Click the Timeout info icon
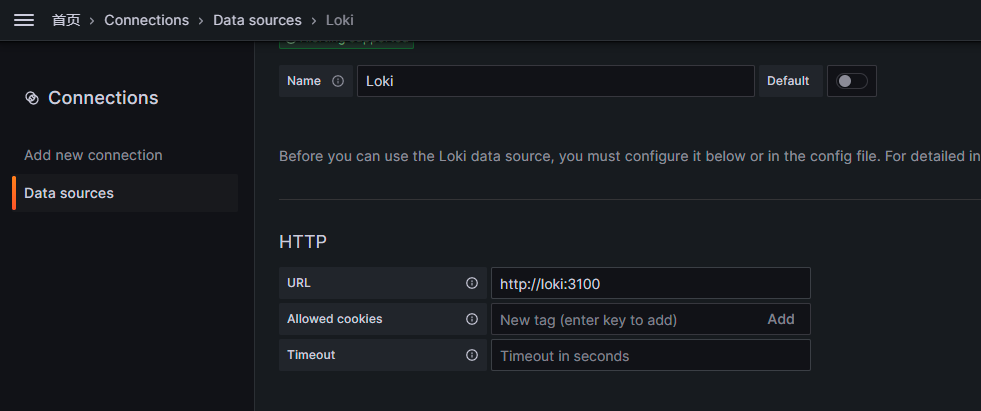Viewport: 981px width, 411px height. pyautogui.click(x=472, y=355)
